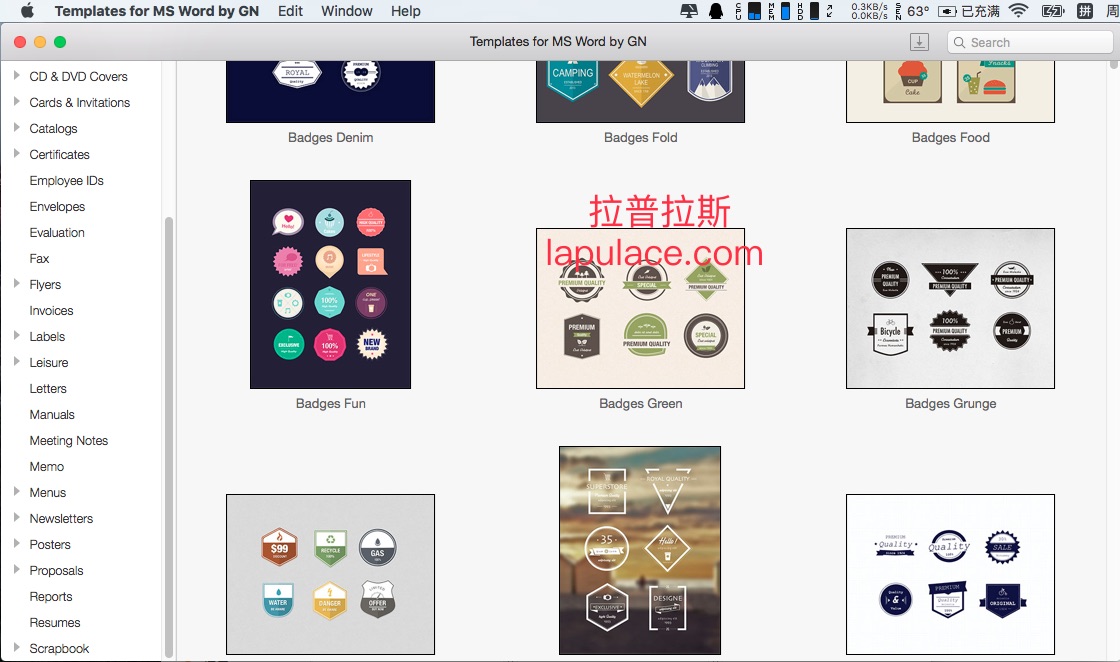Expand the Posters category
The width and height of the screenshot is (1120, 662).
tap(16, 543)
